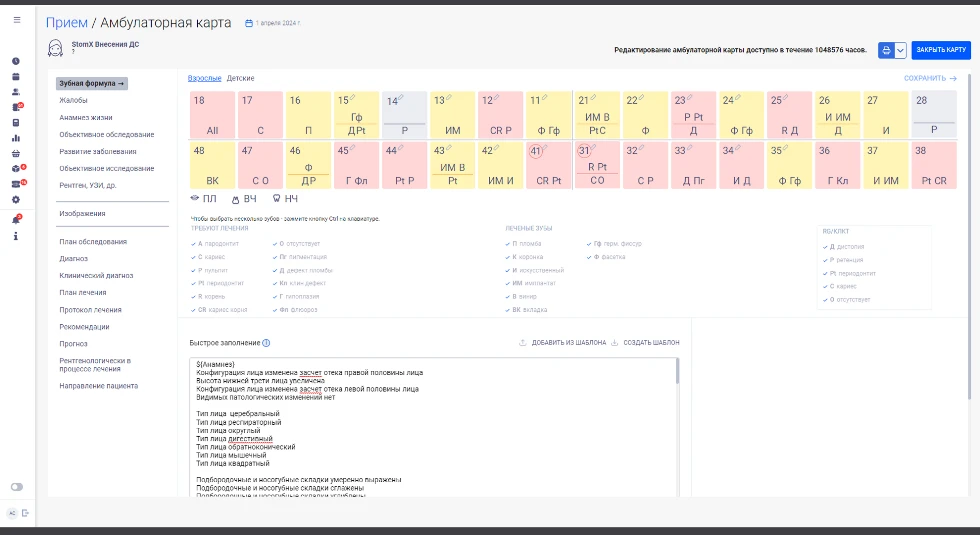
Task: Open the План лечения section
Action: coord(84,293)
